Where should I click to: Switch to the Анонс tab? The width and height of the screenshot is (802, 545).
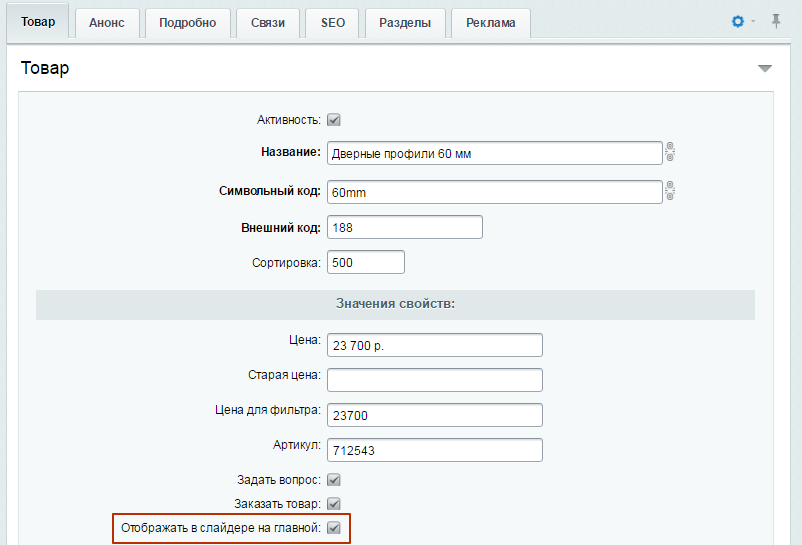coord(107,23)
